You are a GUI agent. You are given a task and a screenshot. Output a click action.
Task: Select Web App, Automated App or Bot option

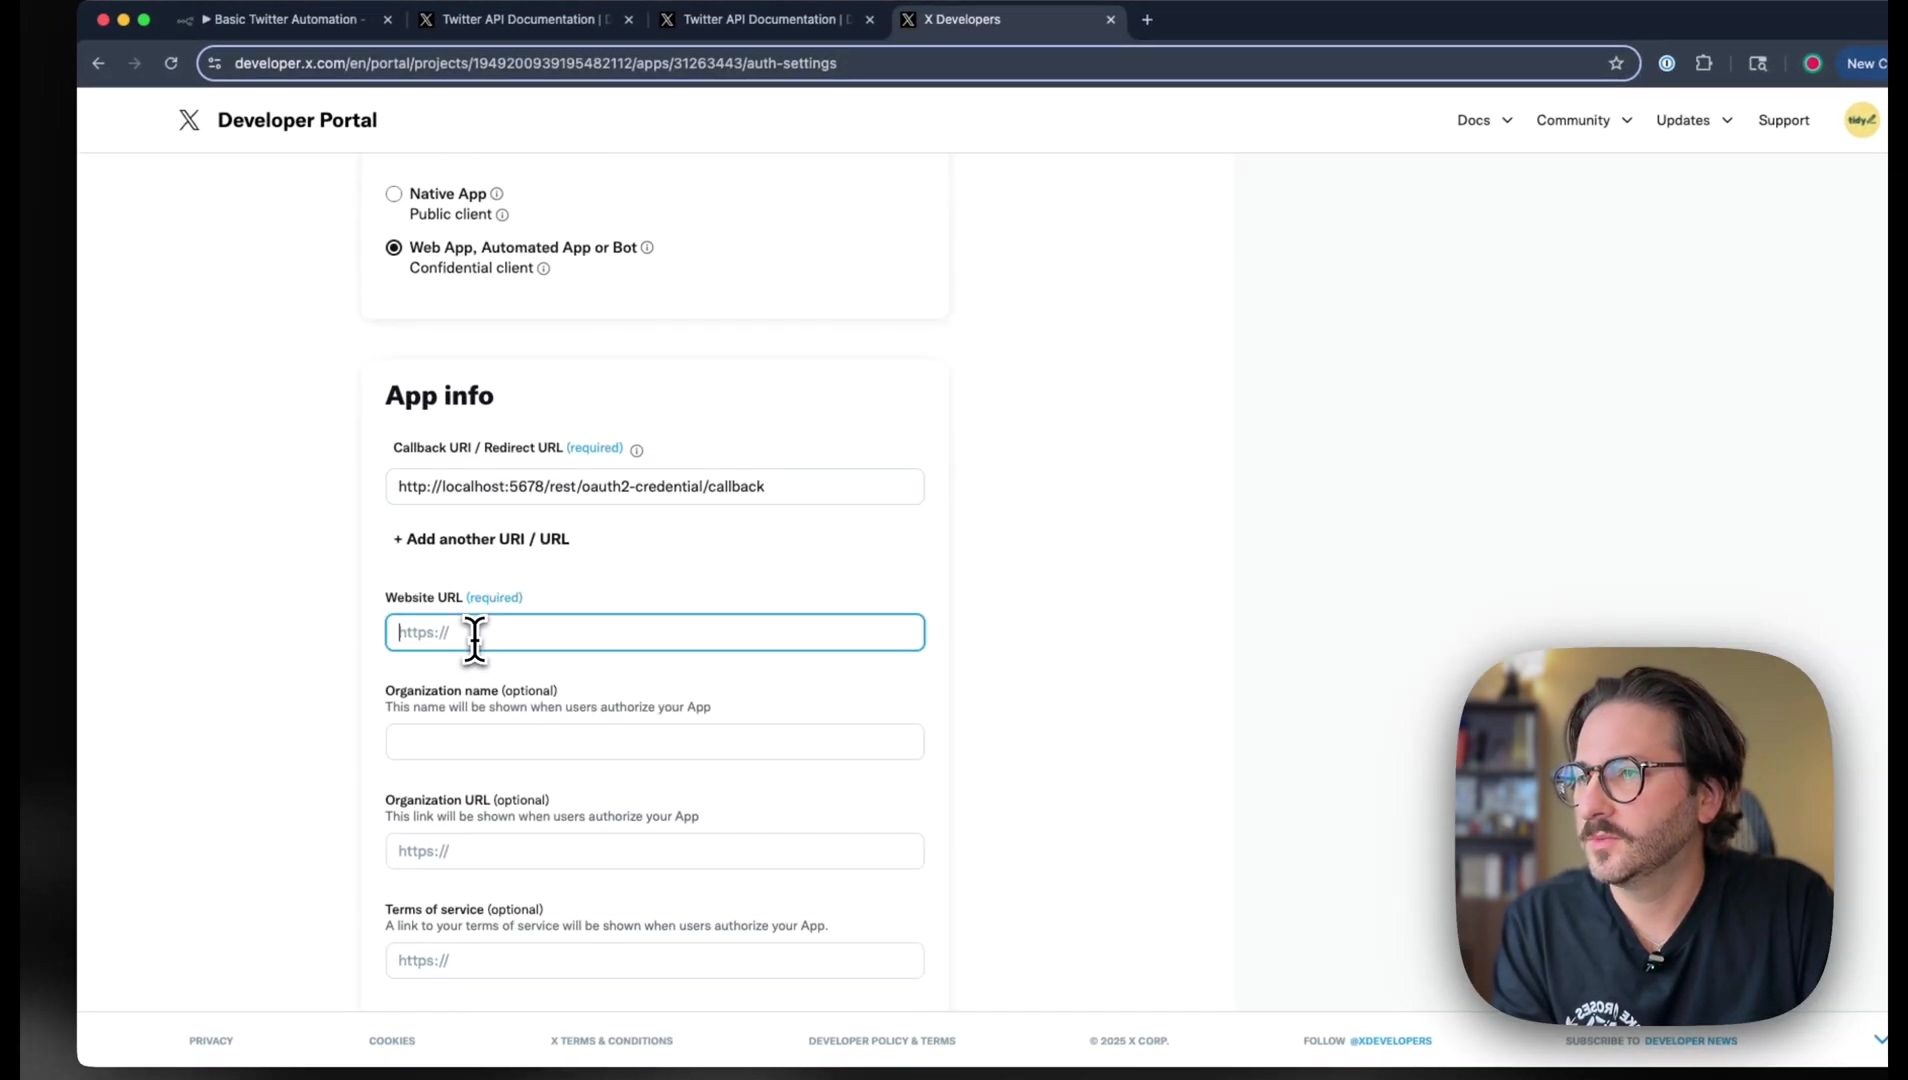coord(394,248)
